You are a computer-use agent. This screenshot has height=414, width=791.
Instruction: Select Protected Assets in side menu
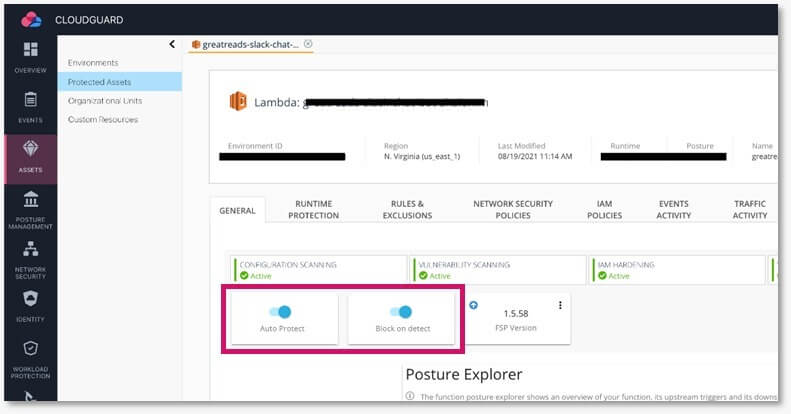pyautogui.click(x=120, y=82)
